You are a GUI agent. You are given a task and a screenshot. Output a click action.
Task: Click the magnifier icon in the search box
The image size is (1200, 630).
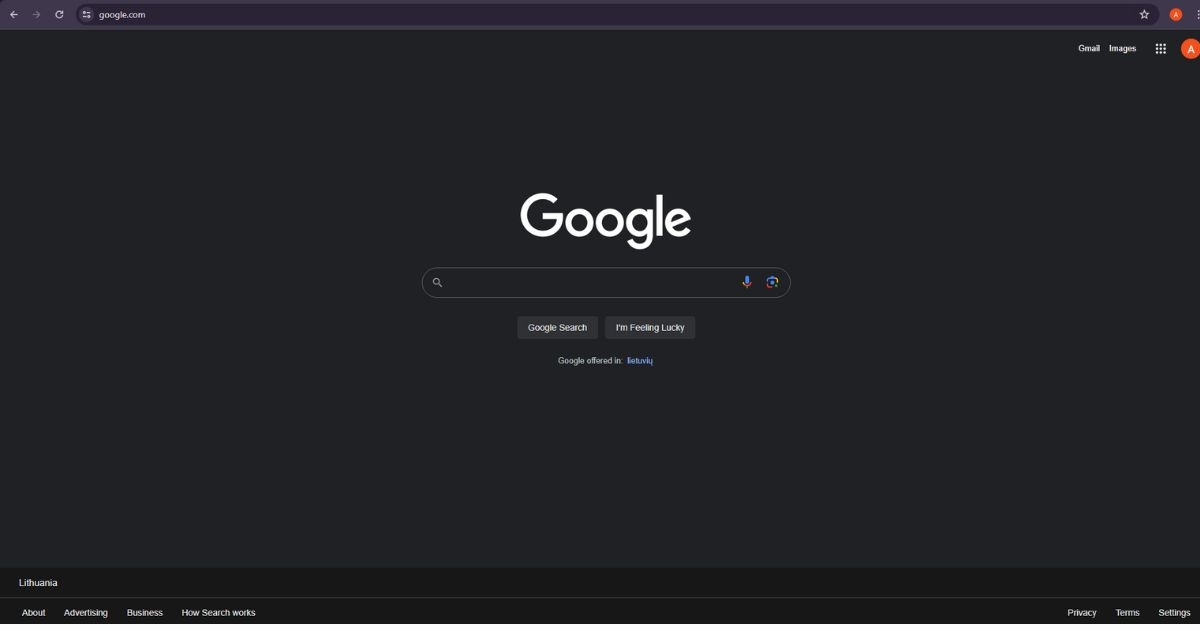click(437, 282)
